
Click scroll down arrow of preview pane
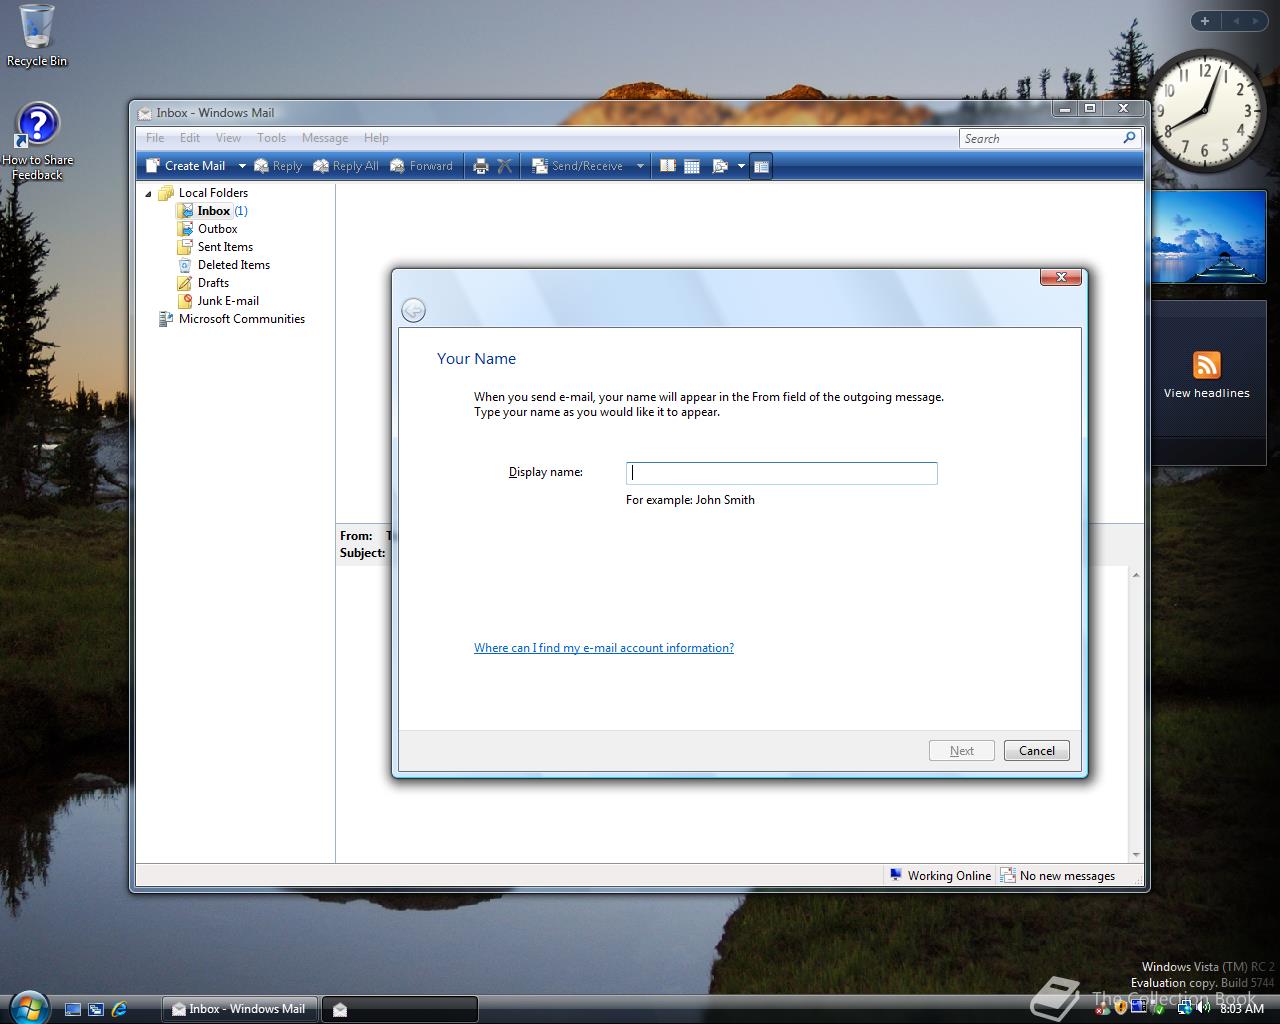1136,855
